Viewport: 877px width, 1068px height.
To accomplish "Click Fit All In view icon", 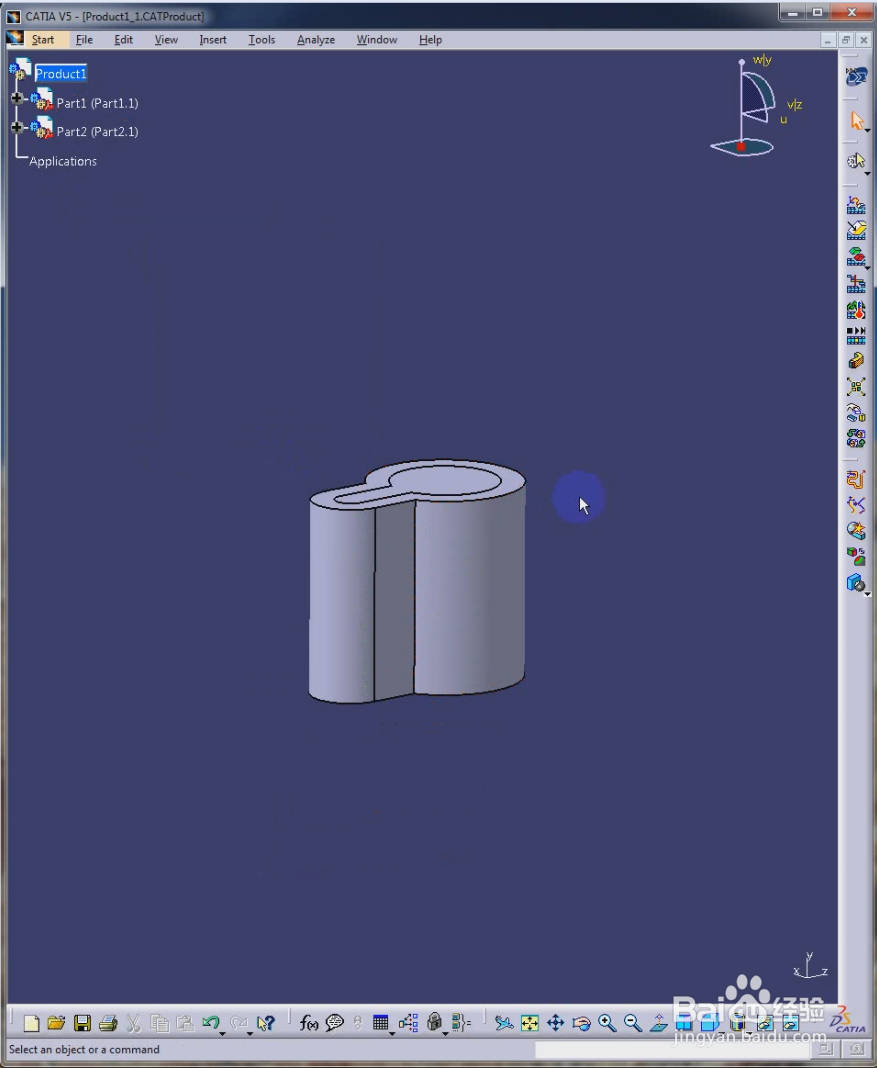I will pyautogui.click(x=530, y=1022).
